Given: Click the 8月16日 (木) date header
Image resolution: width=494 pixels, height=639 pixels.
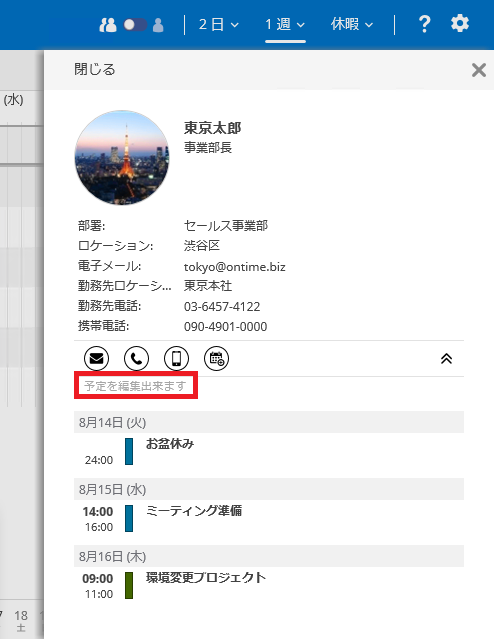Looking at the screenshot, I should click(x=269, y=556).
